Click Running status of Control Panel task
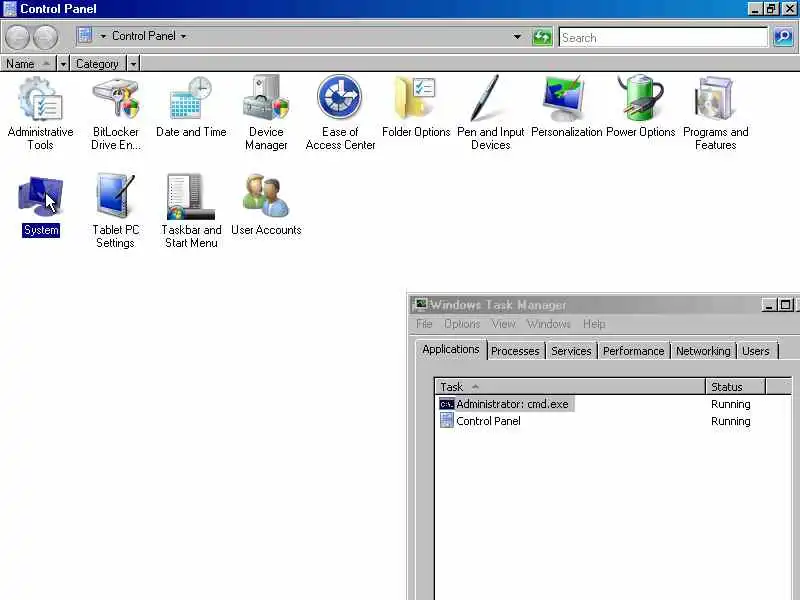The width and height of the screenshot is (800, 600). click(731, 421)
